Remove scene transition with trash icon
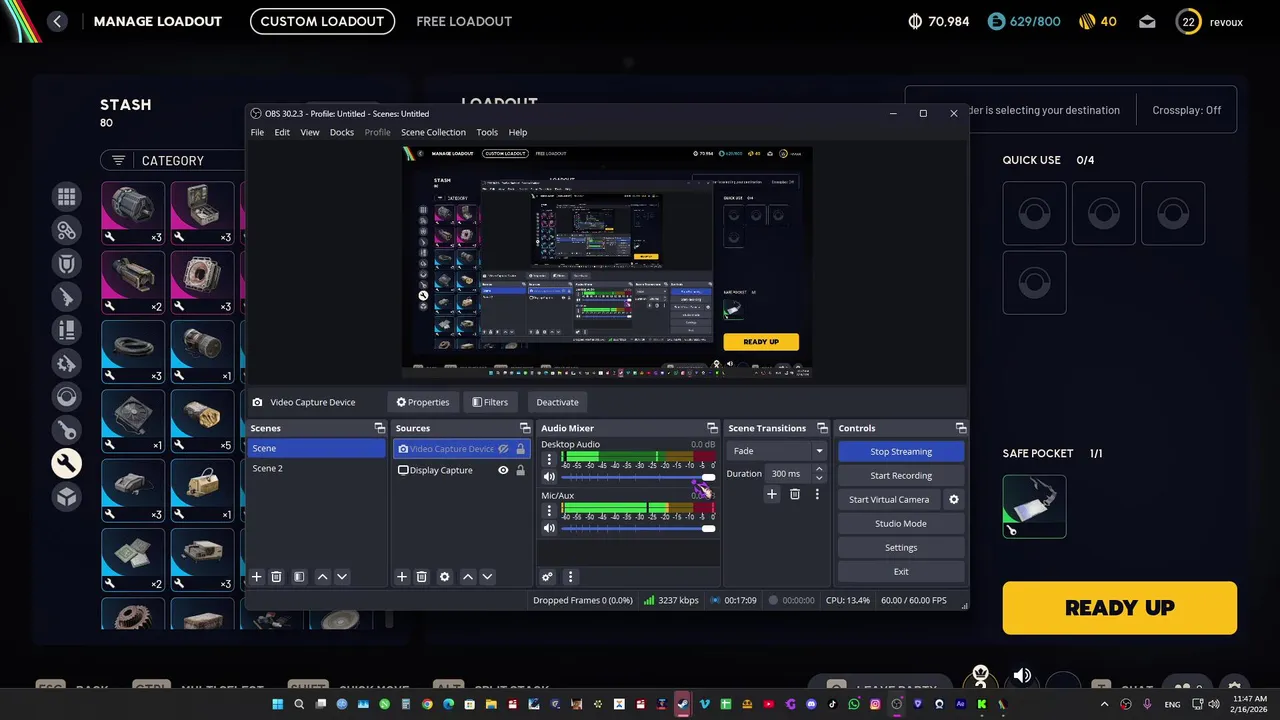 pos(795,494)
